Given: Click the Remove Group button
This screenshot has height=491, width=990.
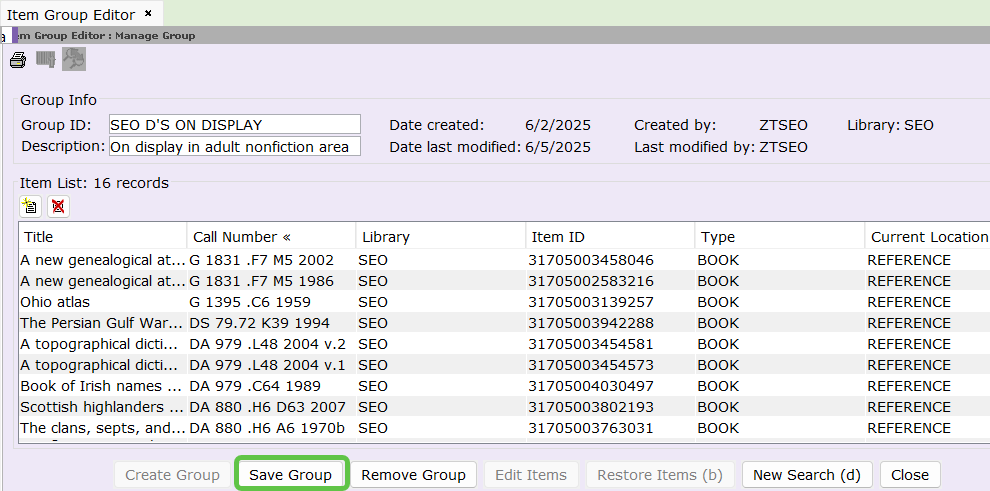Looking at the screenshot, I should (414, 475).
